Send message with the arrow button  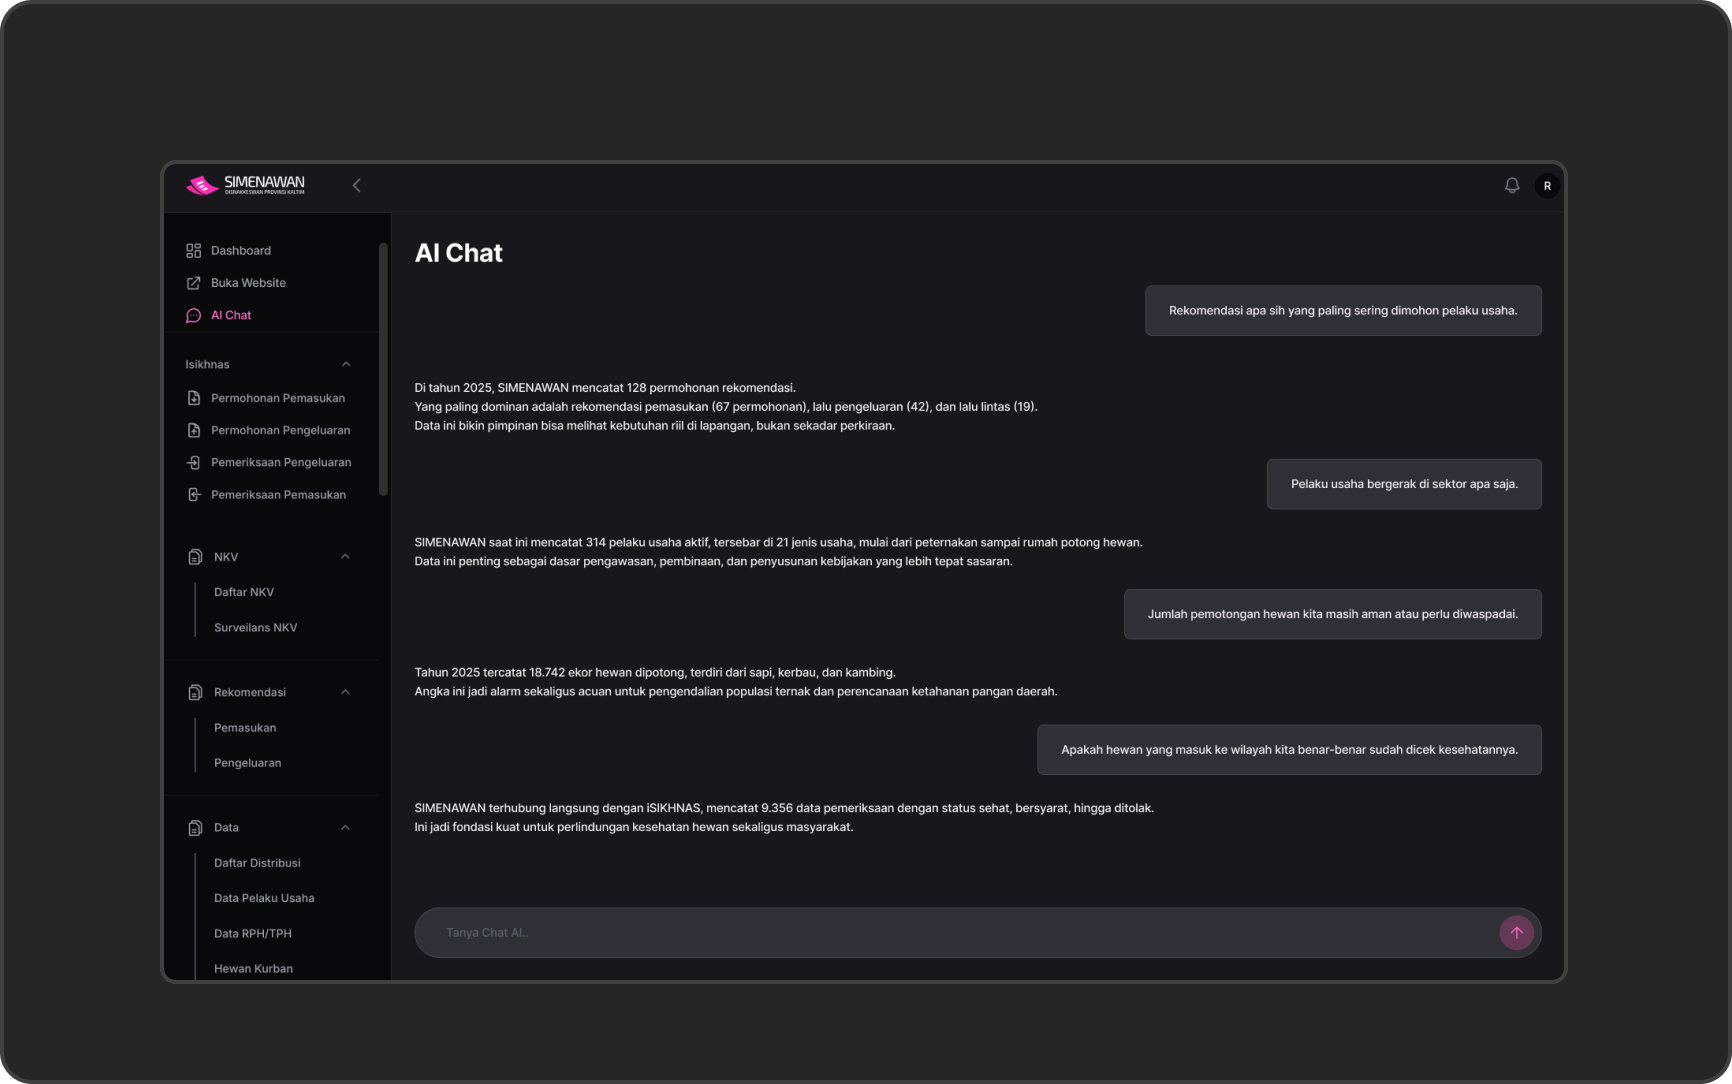(1516, 933)
